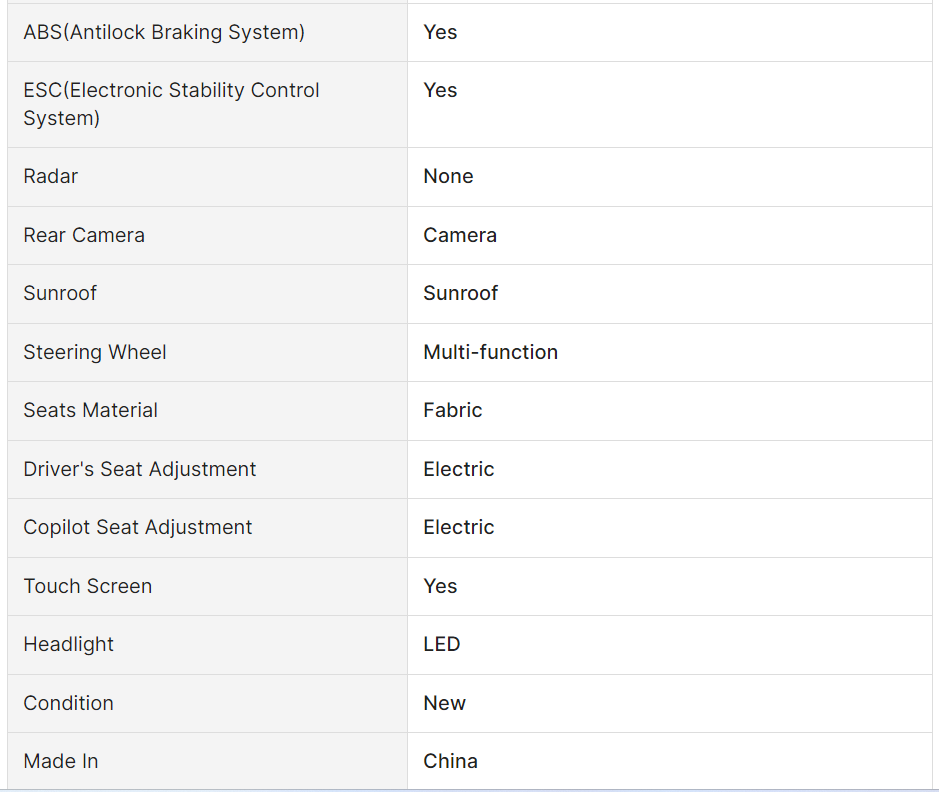Select the Rear Camera label
939x792 pixels.
coord(84,235)
